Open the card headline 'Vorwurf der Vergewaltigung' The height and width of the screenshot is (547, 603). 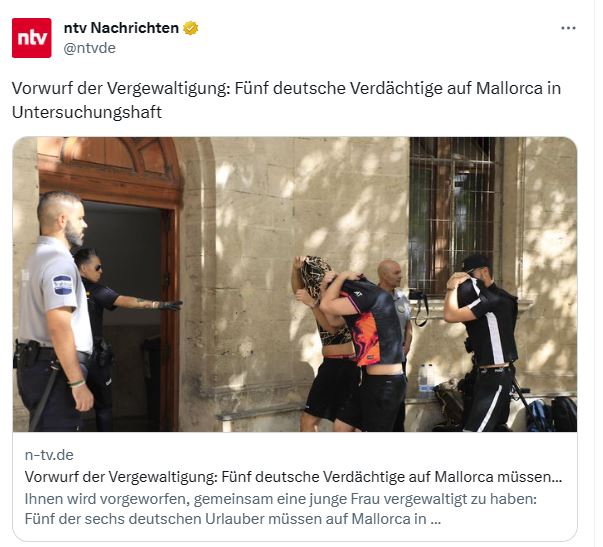click(293, 477)
